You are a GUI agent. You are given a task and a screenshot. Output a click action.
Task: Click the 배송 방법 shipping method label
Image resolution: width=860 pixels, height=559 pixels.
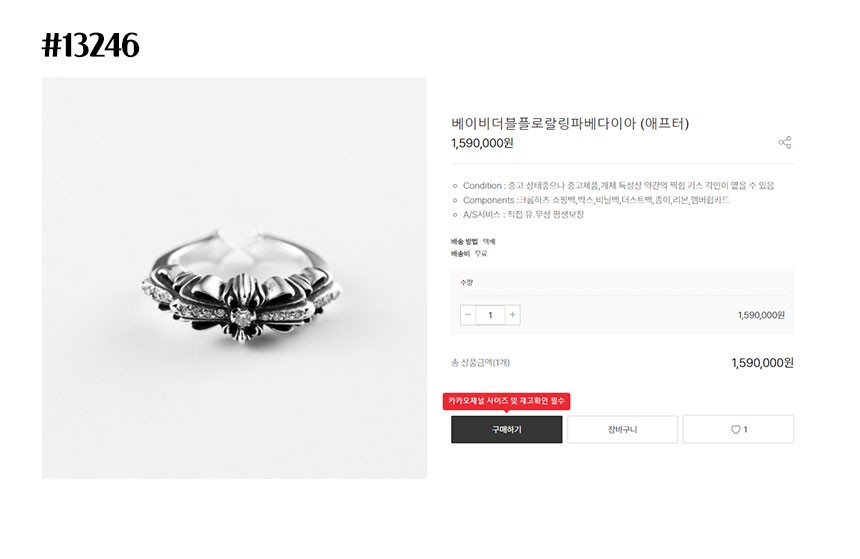(x=465, y=241)
